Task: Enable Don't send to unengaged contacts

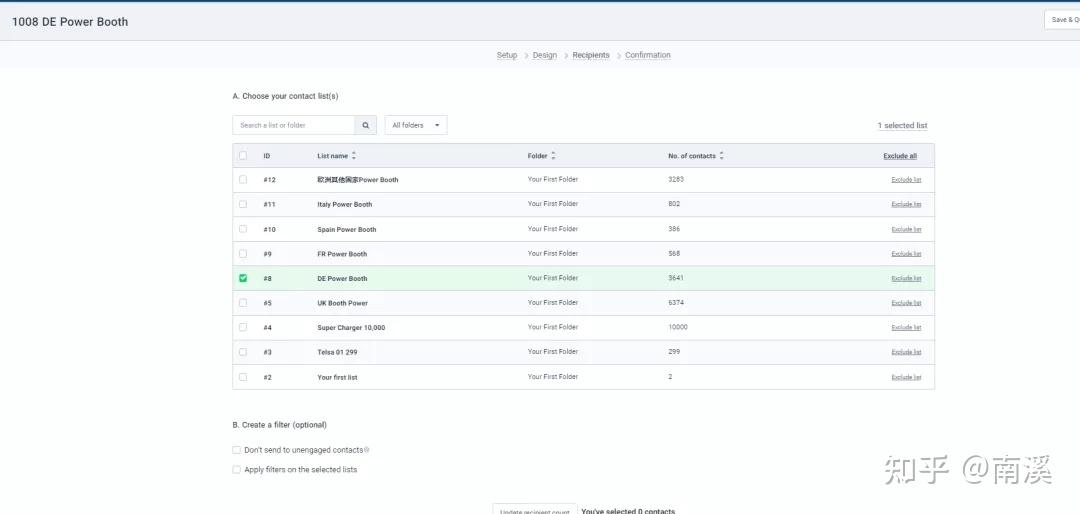Action: tap(236, 450)
